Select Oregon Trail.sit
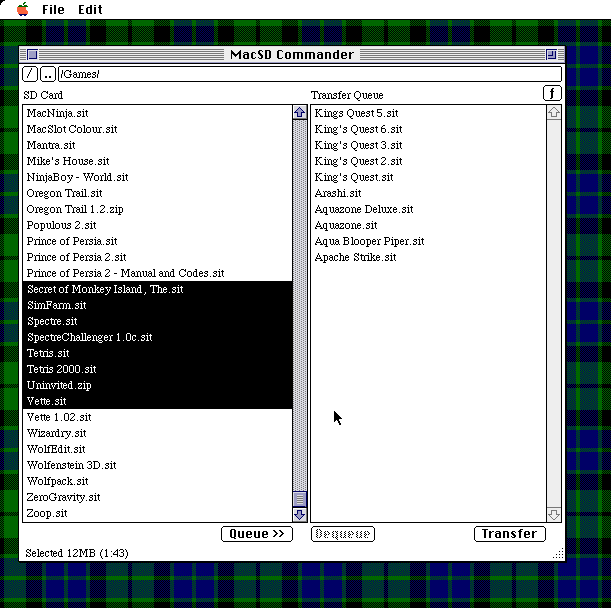Image resolution: width=611 pixels, height=608 pixels. pos(157,193)
